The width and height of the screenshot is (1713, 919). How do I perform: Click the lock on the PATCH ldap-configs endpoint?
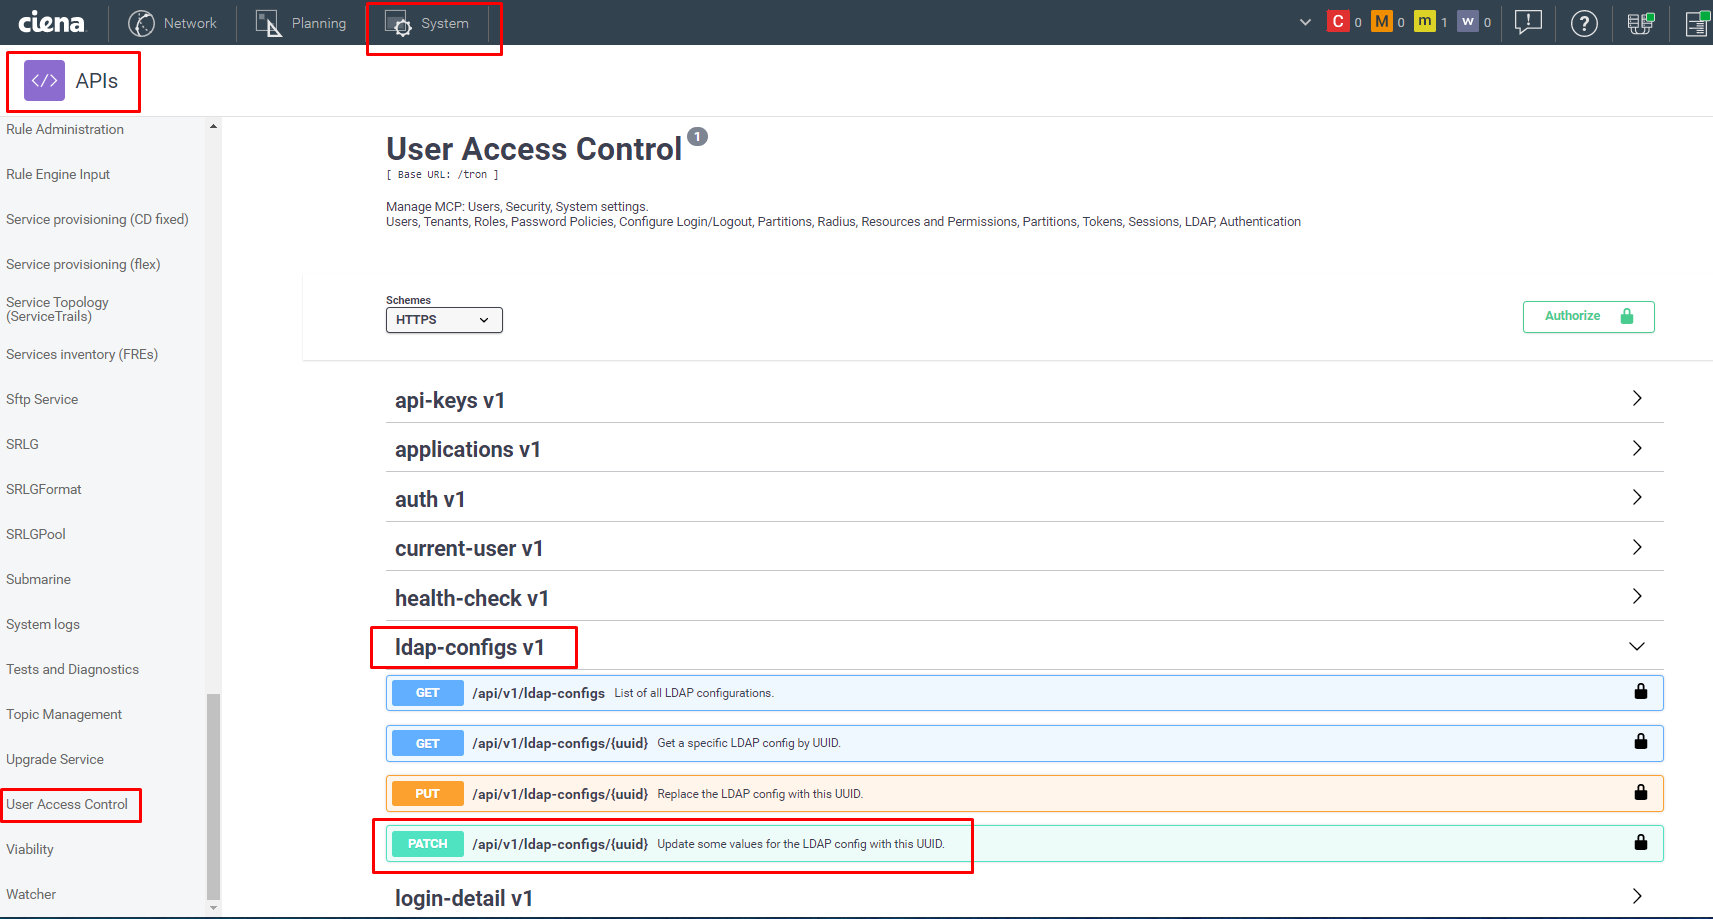(x=1641, y=842)
